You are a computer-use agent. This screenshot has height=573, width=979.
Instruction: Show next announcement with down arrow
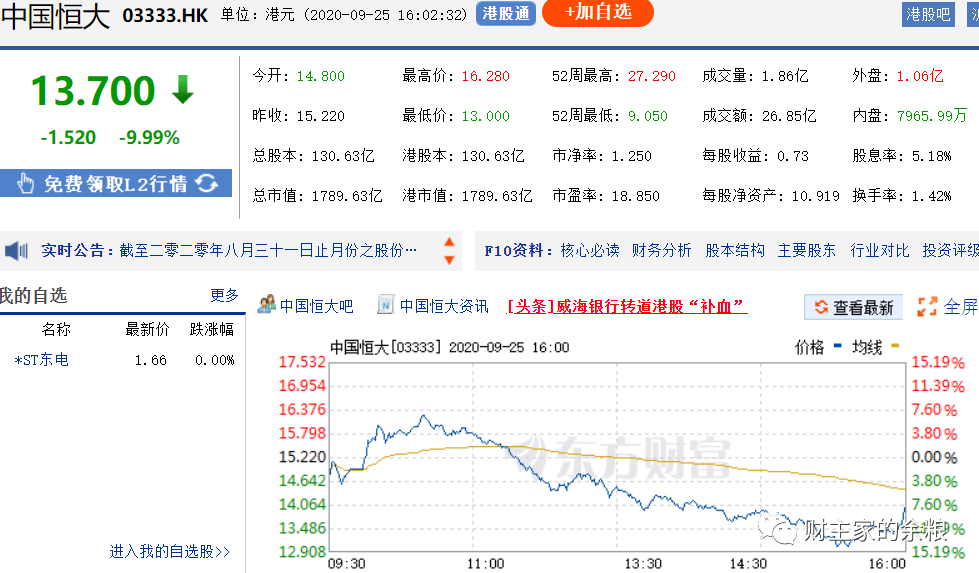click(449, 260)
